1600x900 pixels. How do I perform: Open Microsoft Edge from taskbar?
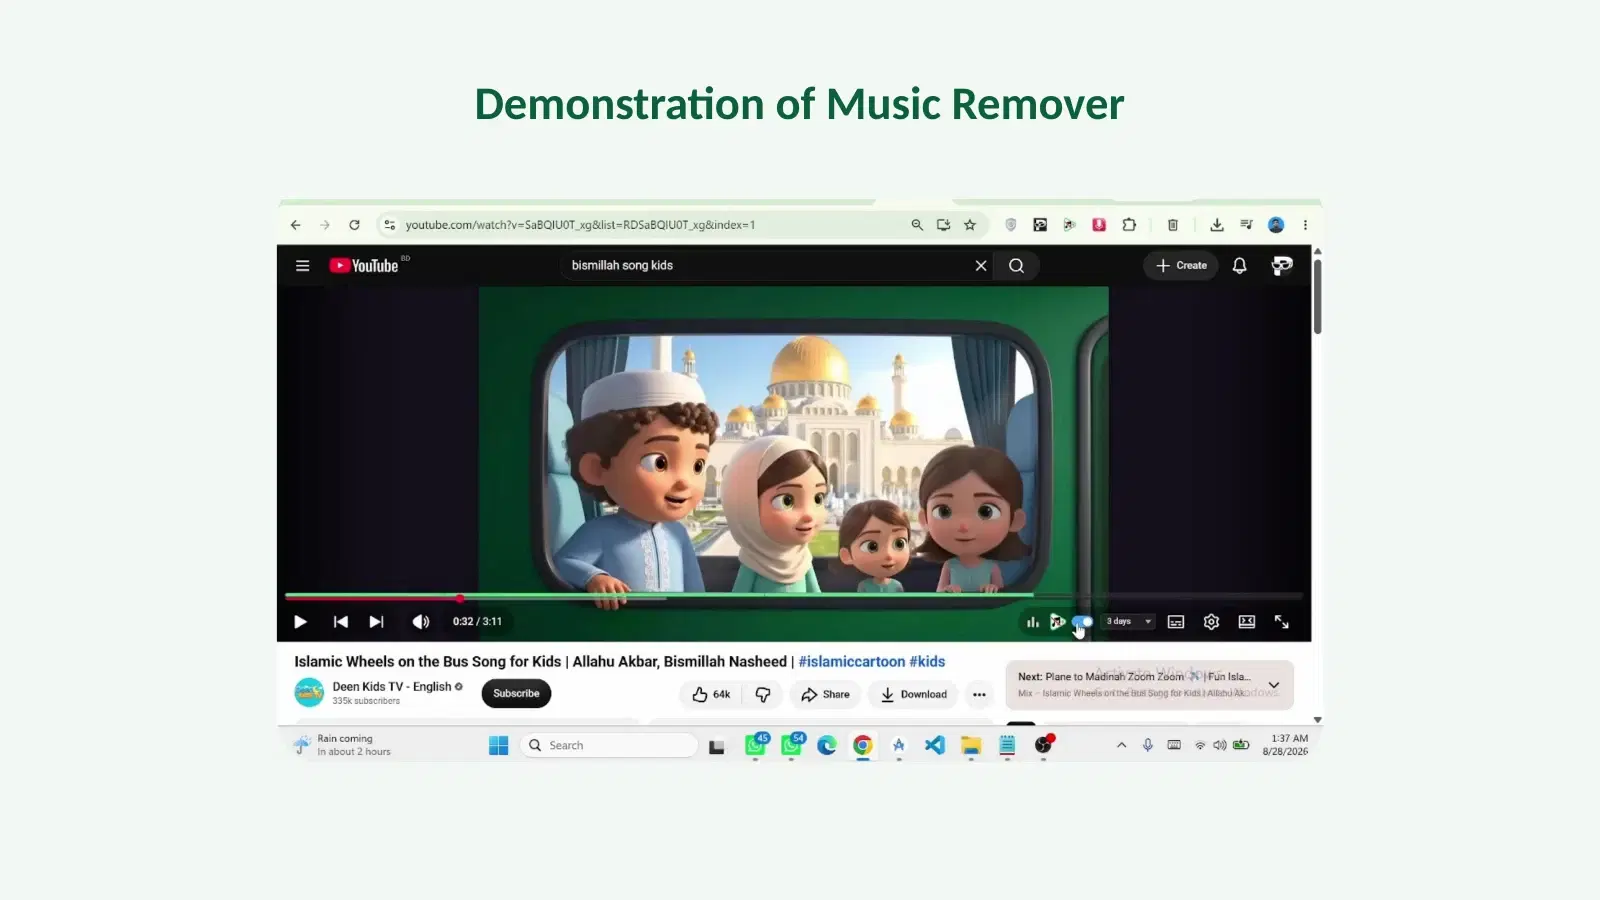827,745
